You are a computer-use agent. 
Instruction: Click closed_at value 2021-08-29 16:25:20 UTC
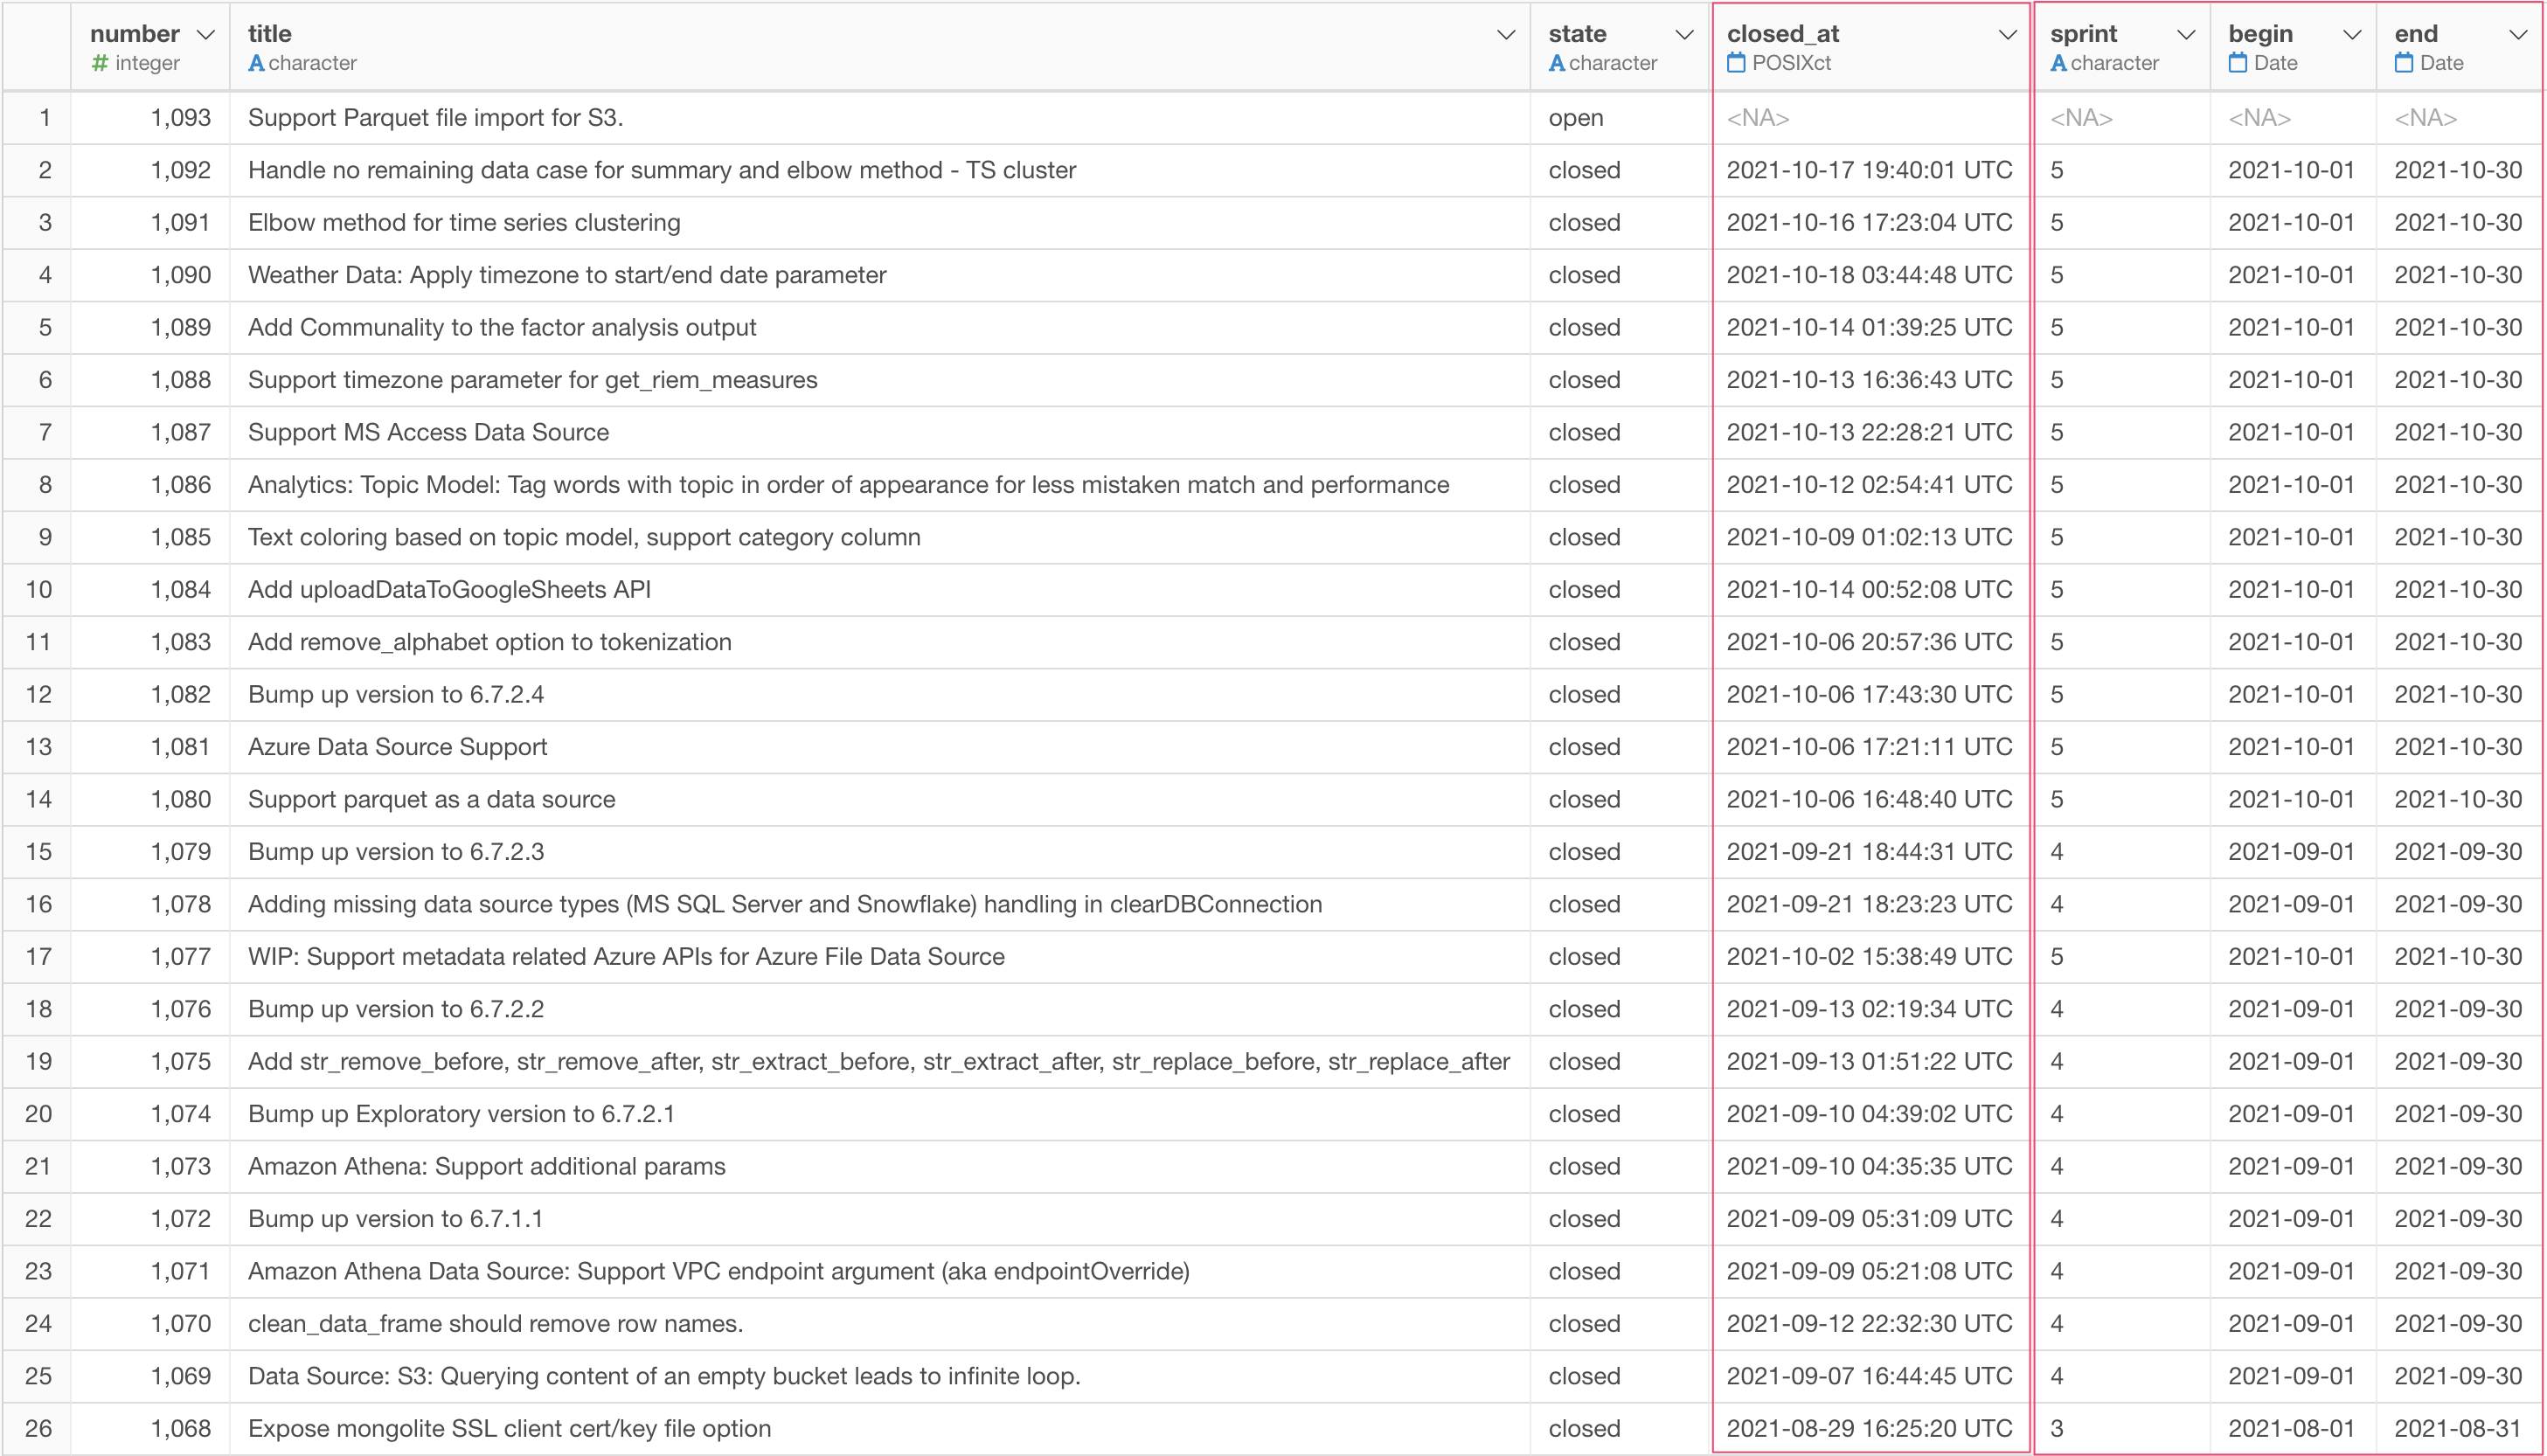1869,1429
